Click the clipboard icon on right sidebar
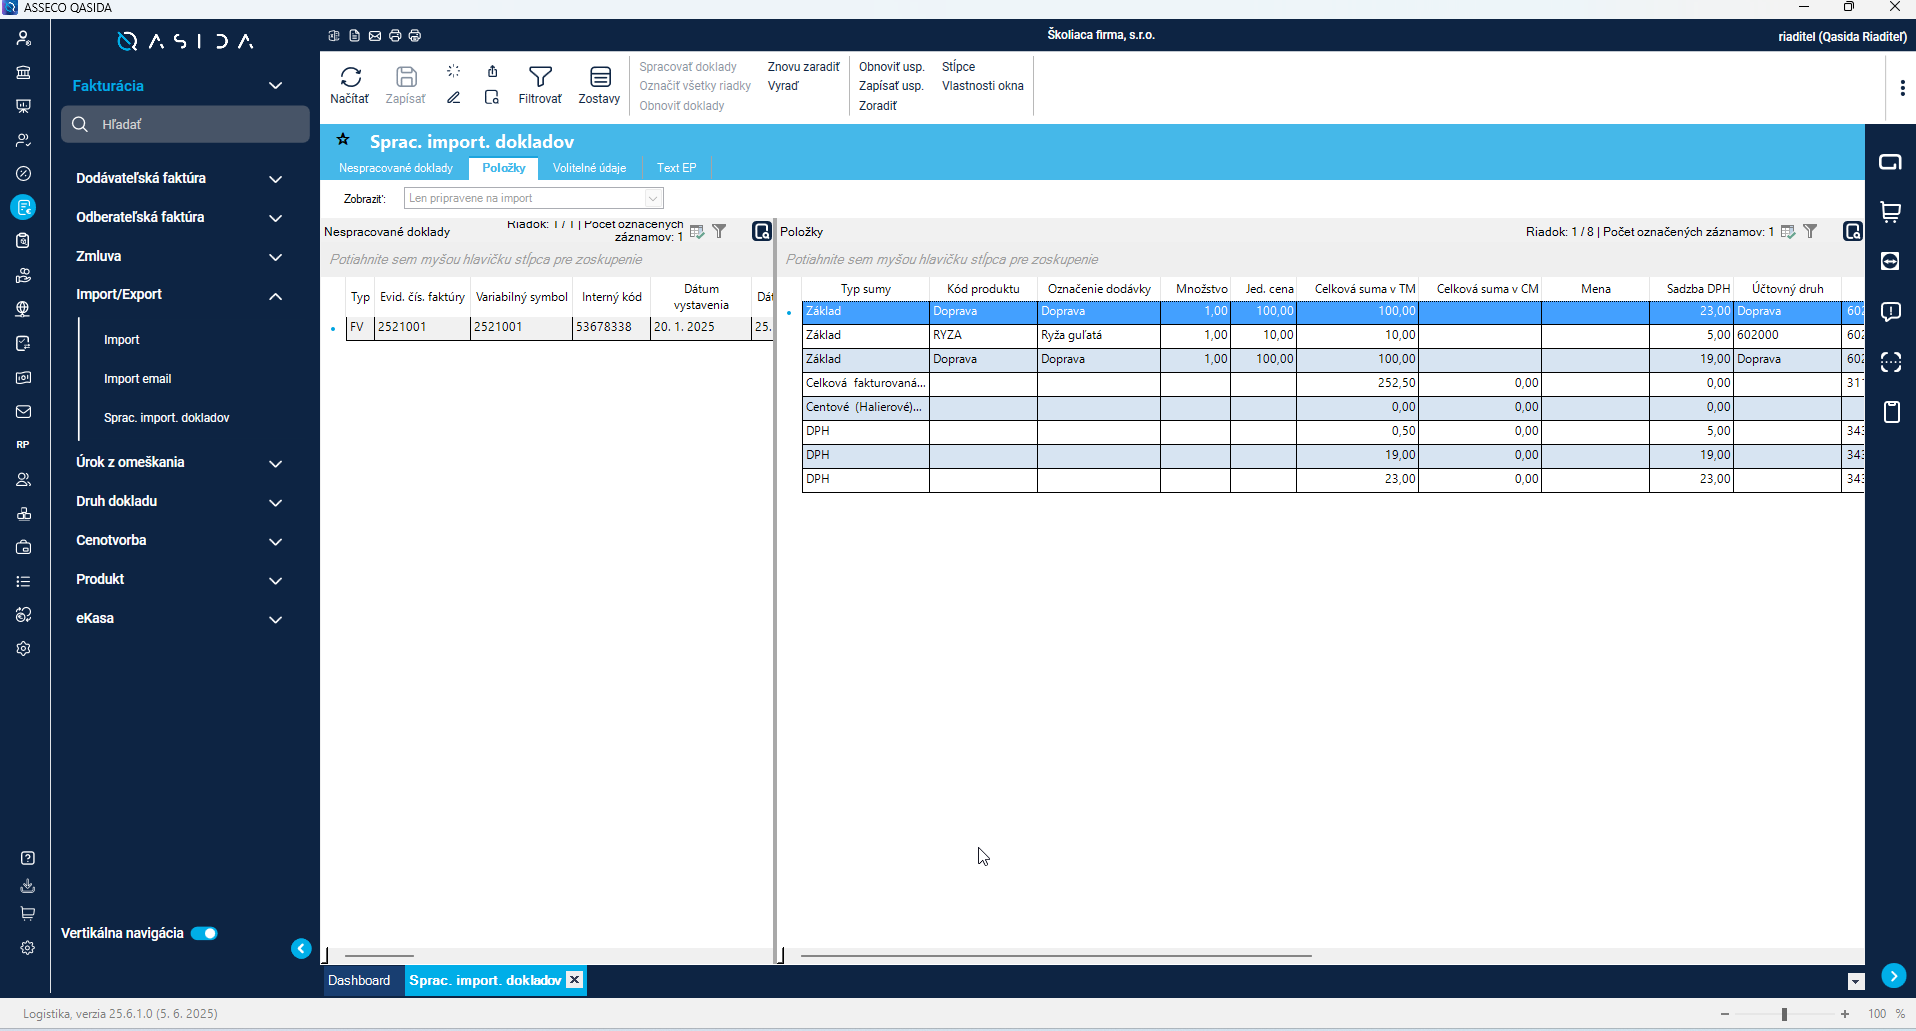Image resolution: width=1916 pixels, height=1031 pixels. pos(1890,411)
